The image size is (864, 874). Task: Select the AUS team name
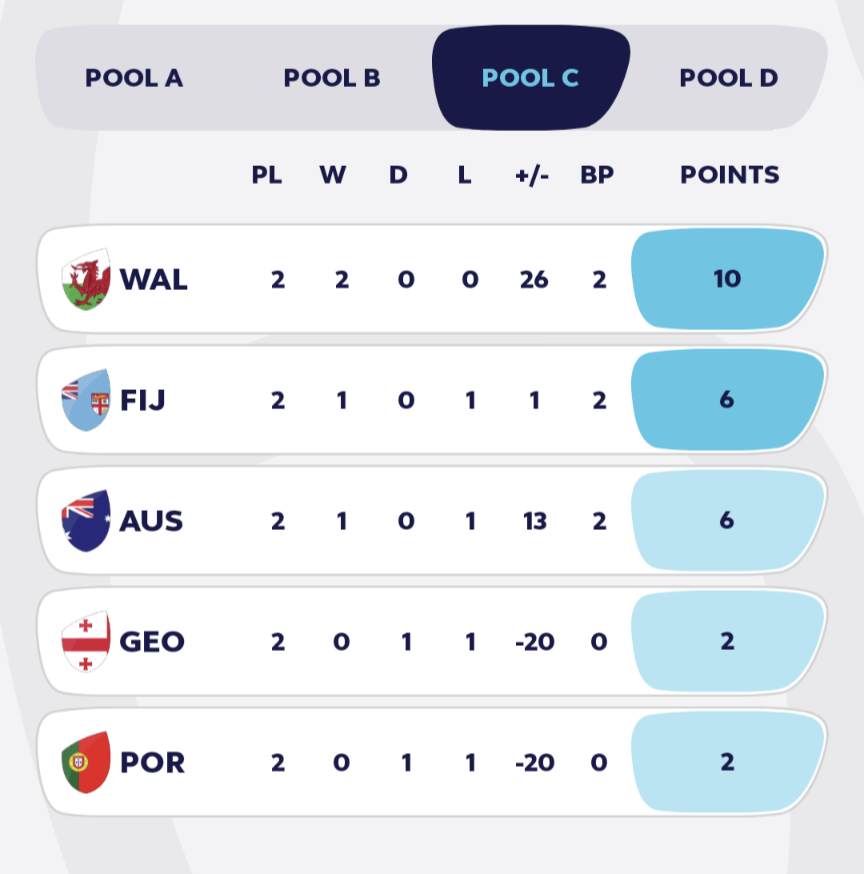pyautogui.click(x=151, y=521)
